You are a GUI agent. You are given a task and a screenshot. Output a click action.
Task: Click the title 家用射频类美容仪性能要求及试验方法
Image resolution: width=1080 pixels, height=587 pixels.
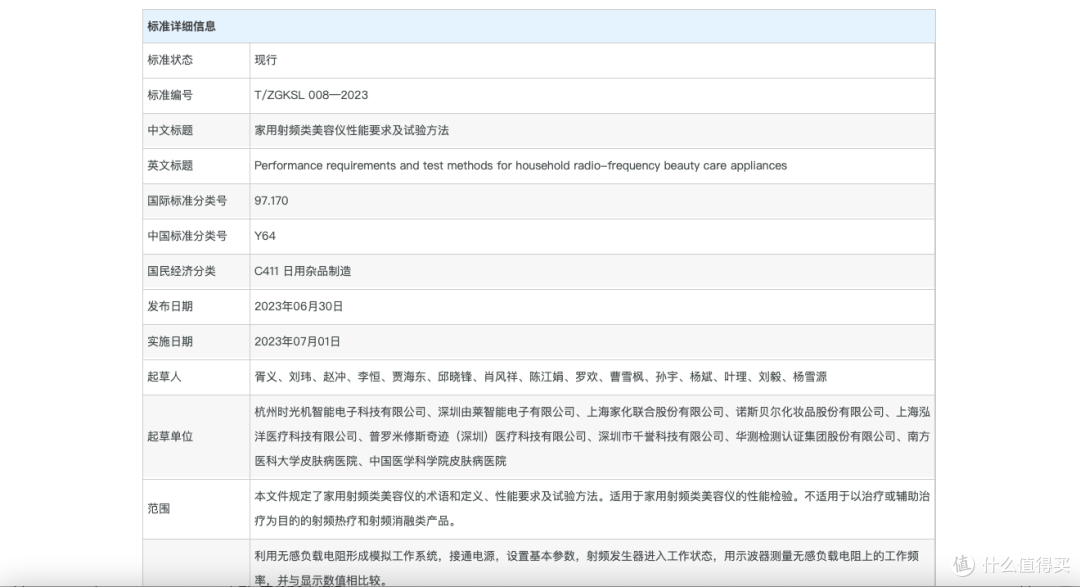[x=351, y=130]
